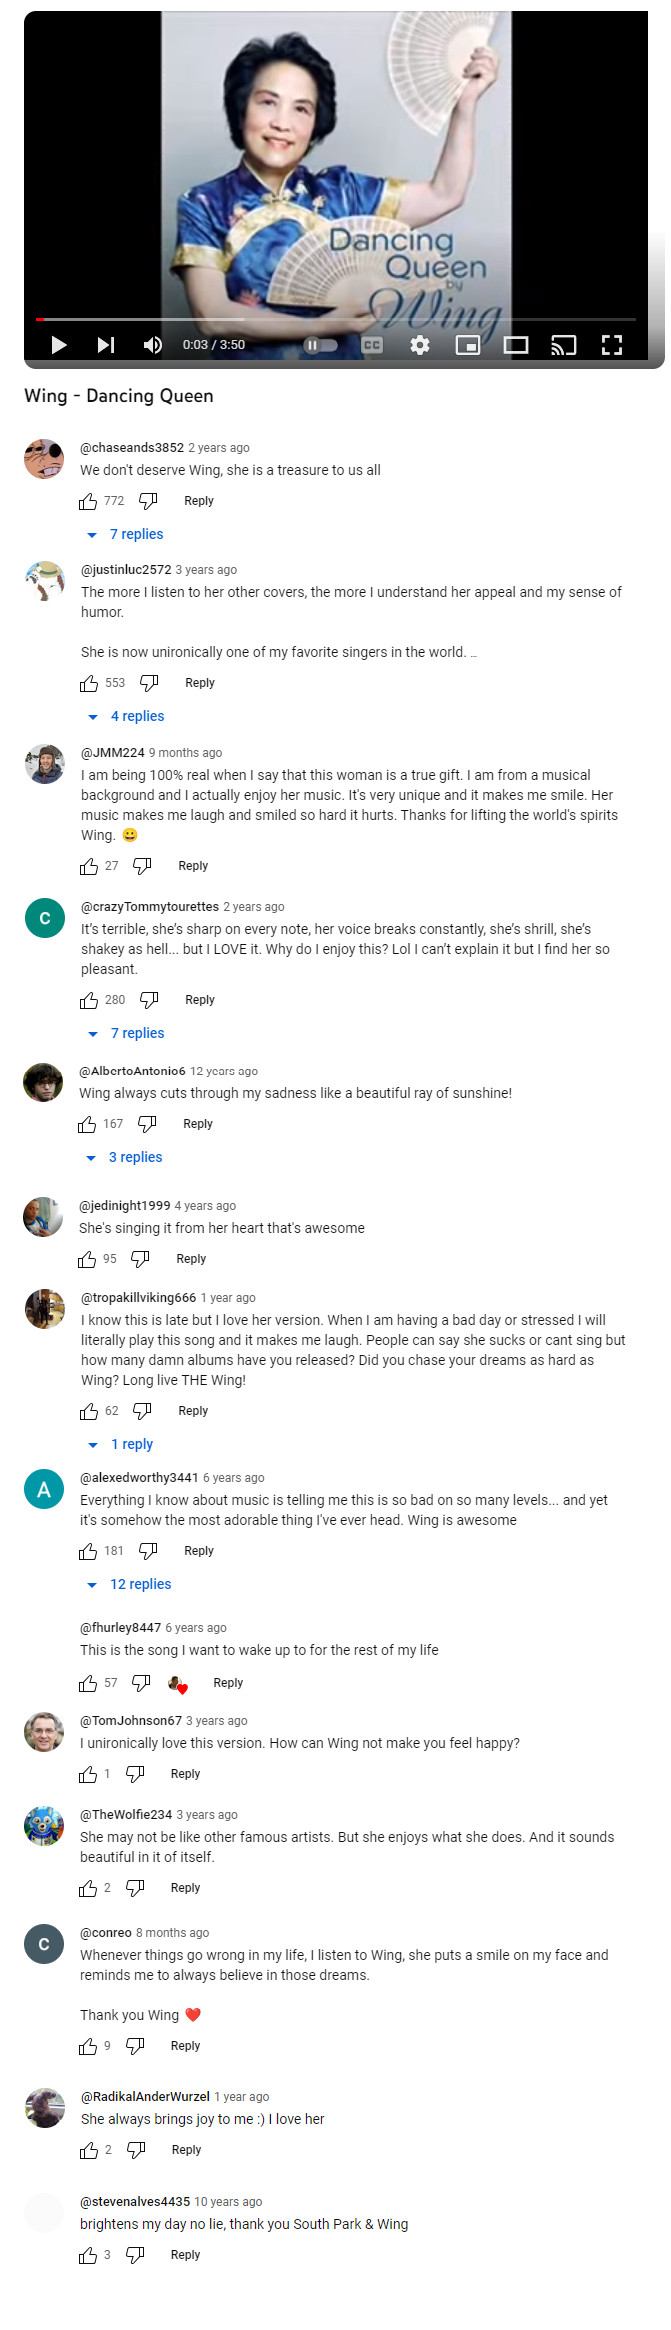This screenshot has width=671, height=2330.
Task: Mute the video volume
Action: tap(153, 345)
